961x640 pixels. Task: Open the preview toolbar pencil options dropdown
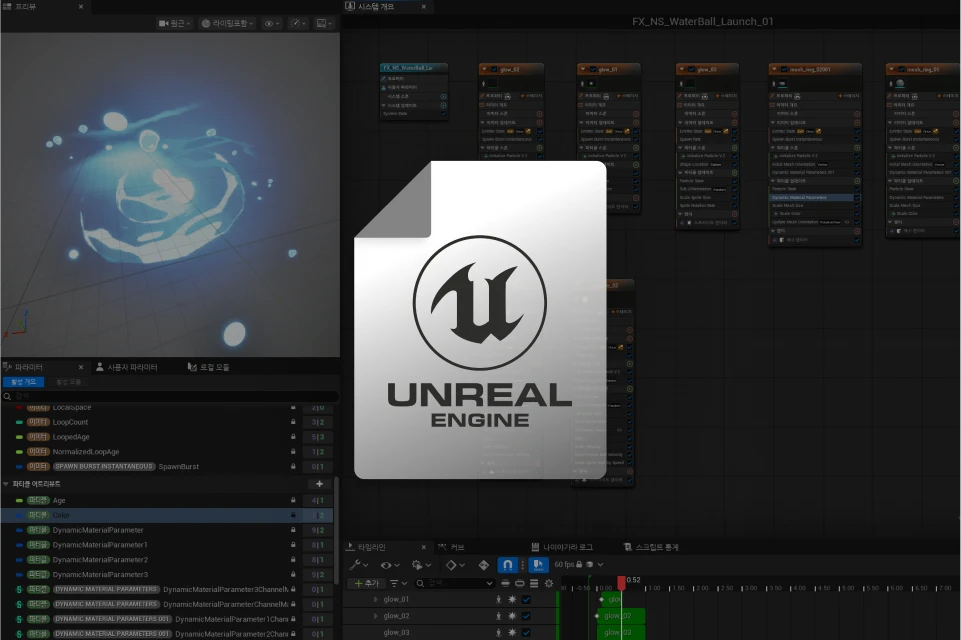pos(298,23)
